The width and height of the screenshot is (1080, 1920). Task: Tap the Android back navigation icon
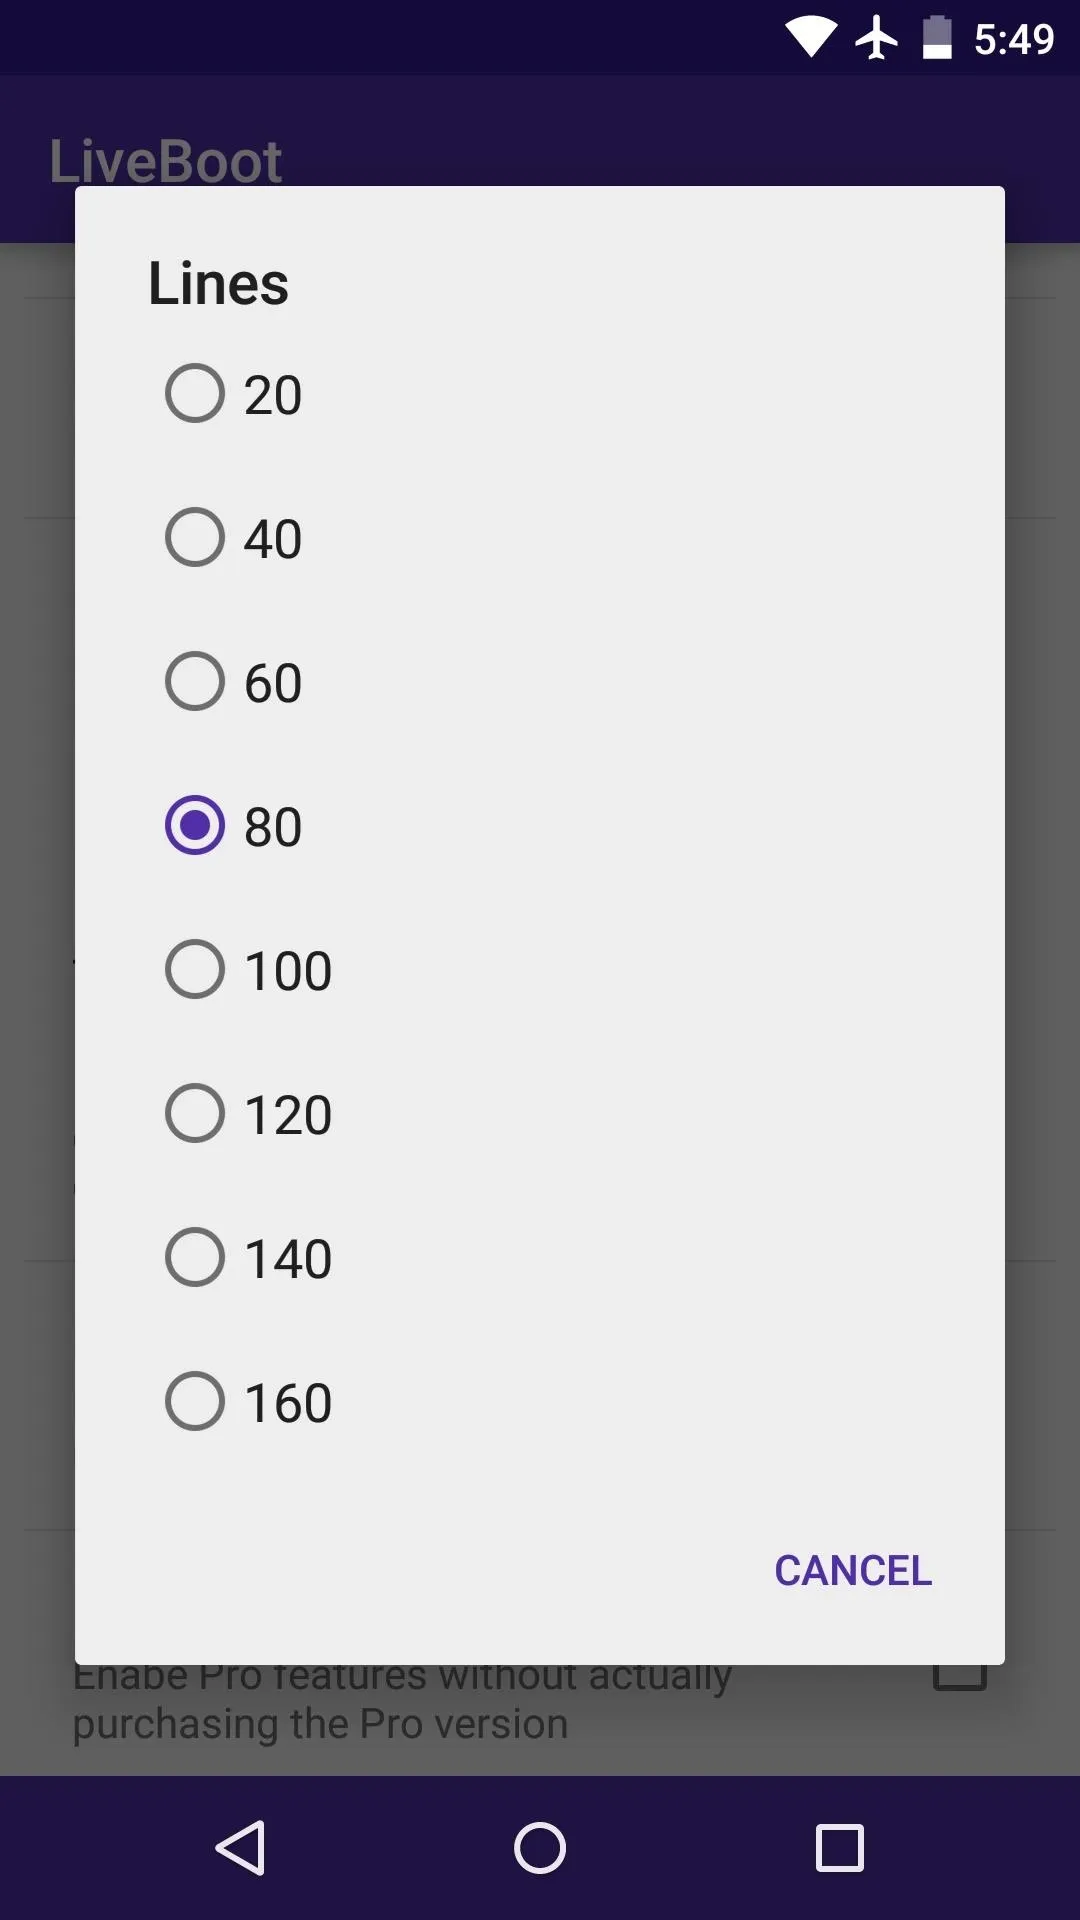pyautogui.click(x=241, y=1847)
